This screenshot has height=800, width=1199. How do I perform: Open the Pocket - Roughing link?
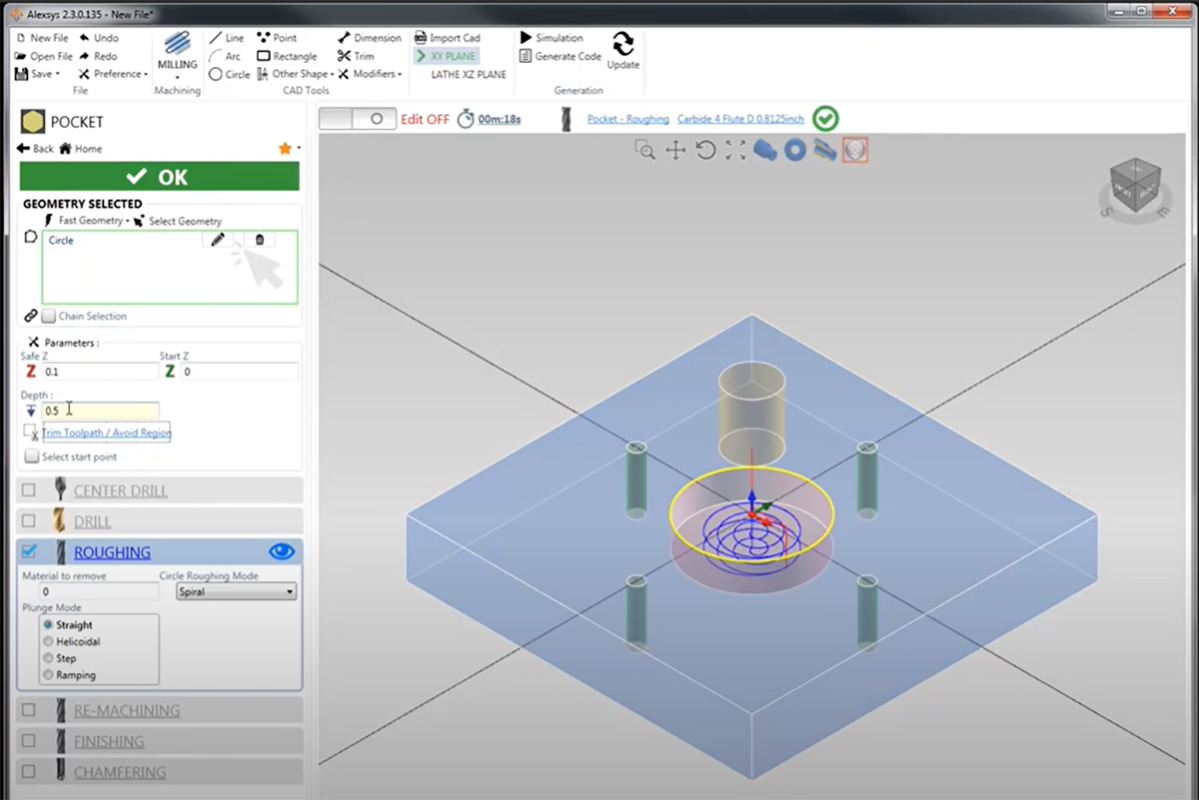point(628,119)
